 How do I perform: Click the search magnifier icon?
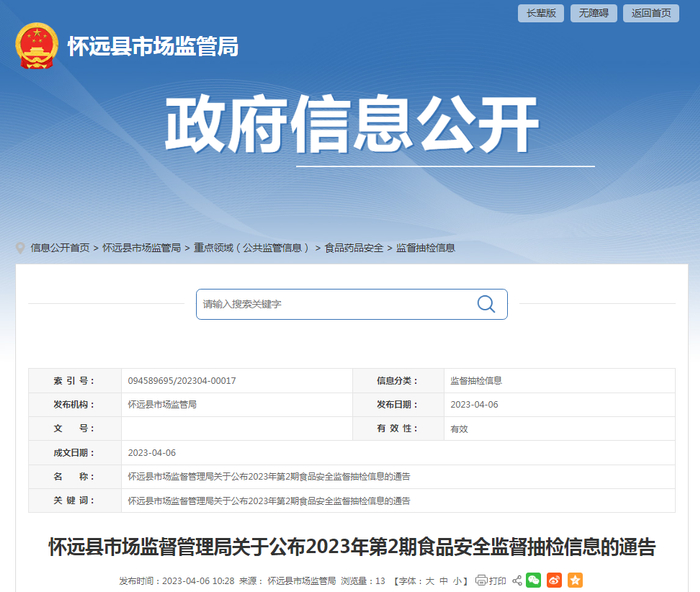pos(486,304)
